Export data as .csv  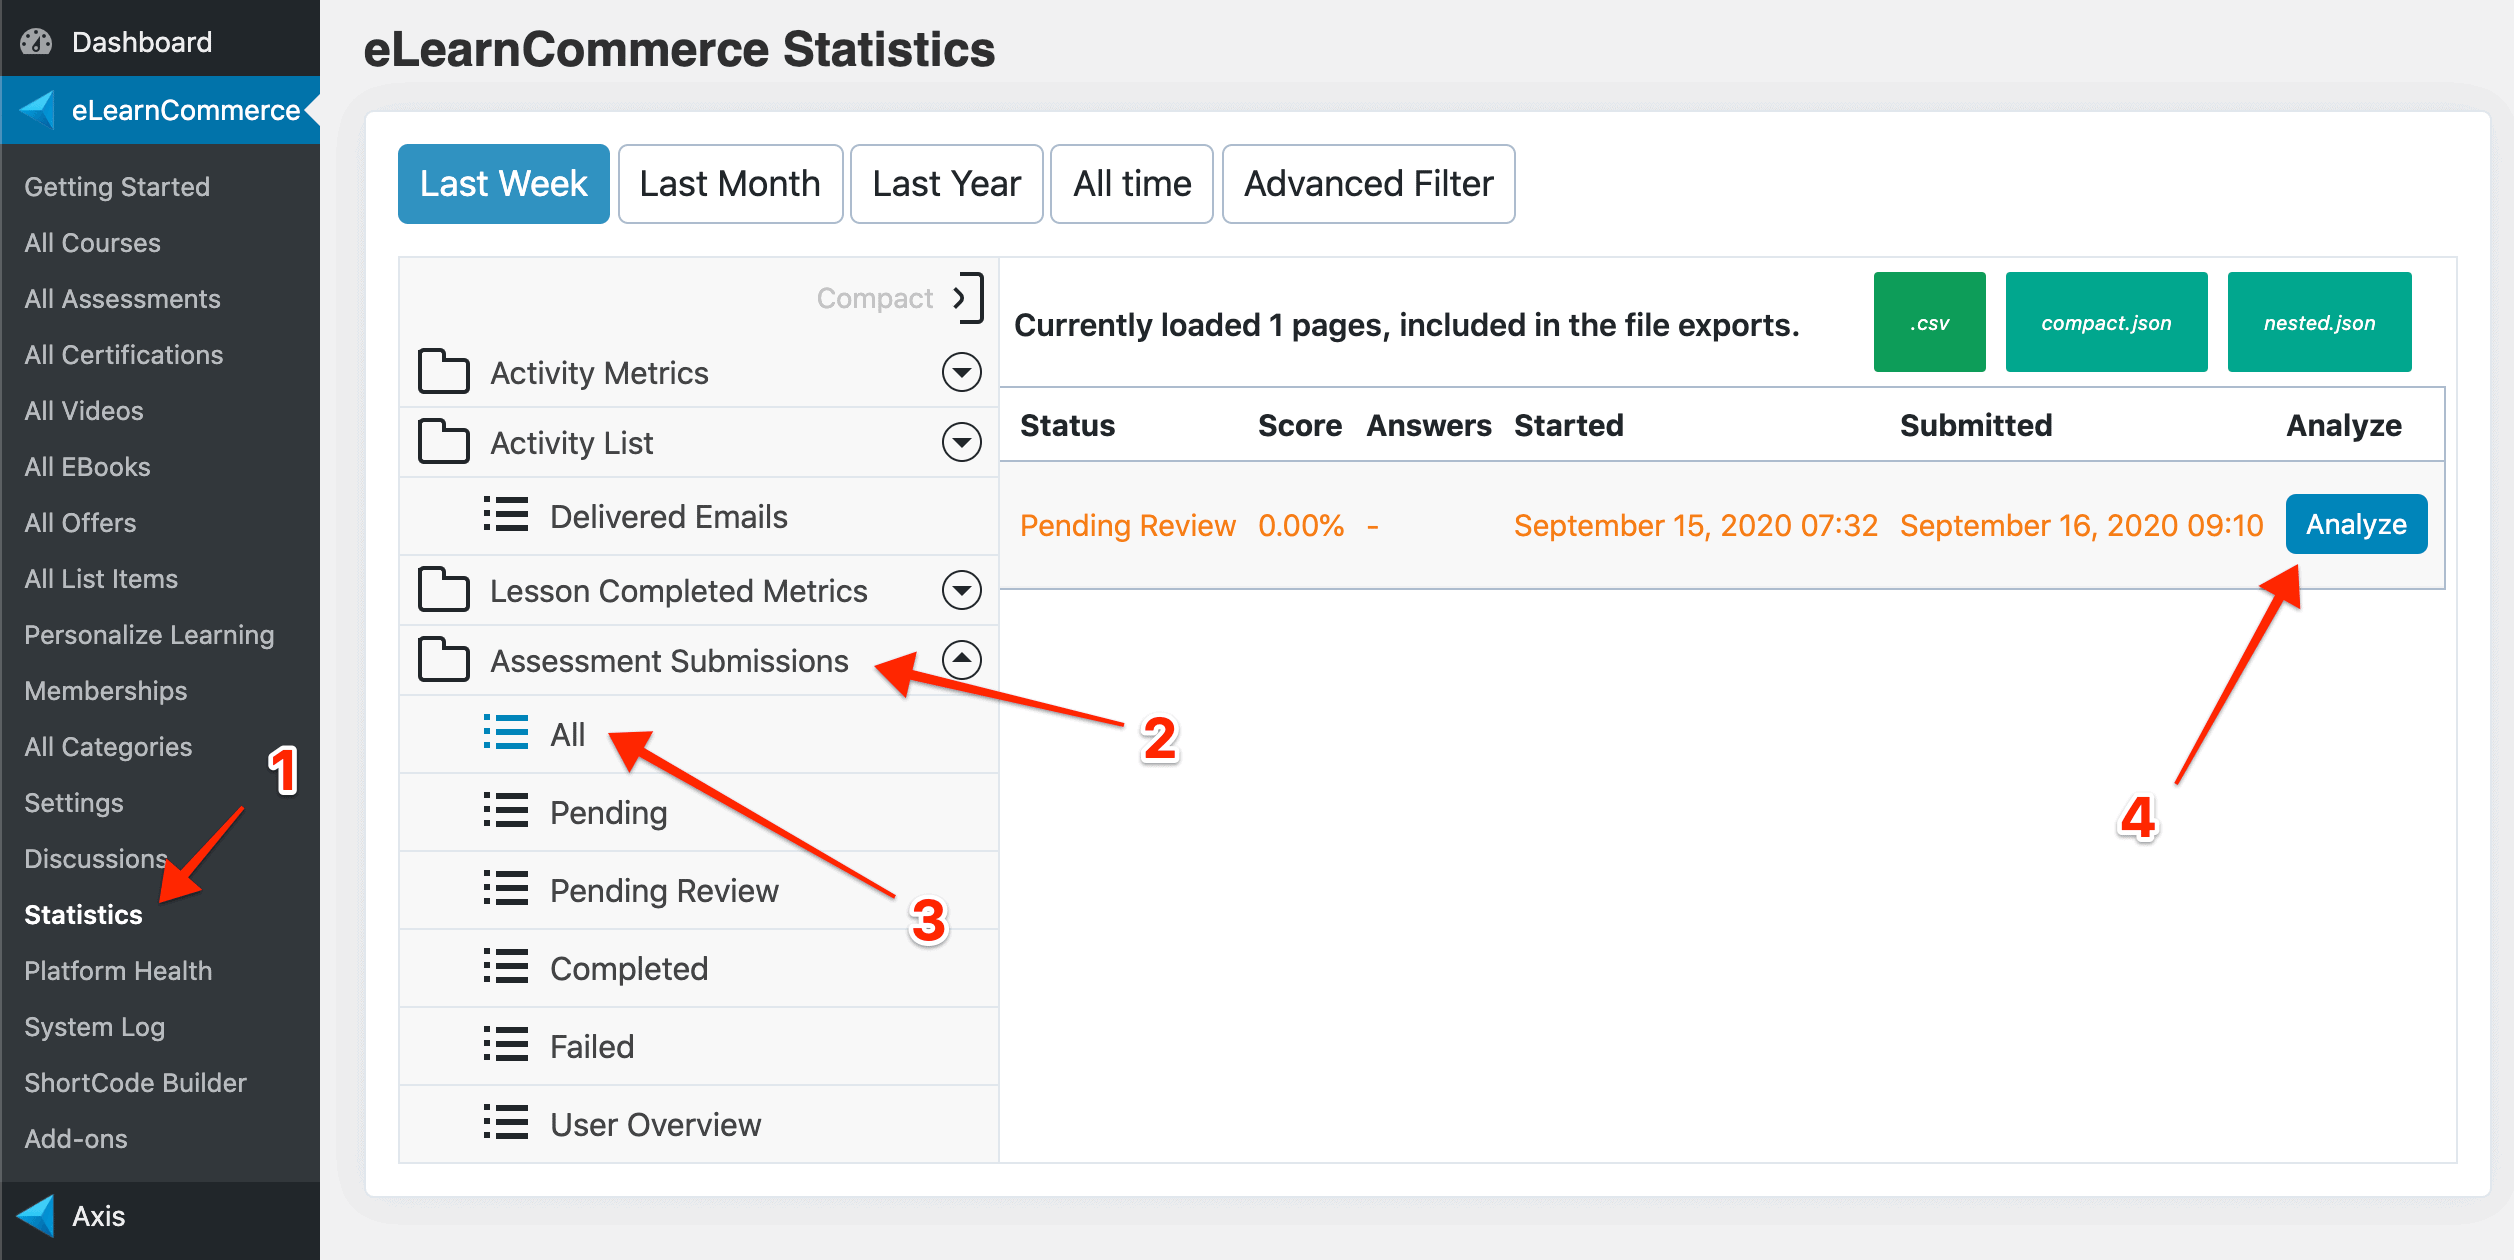(x=1929, y=322)
